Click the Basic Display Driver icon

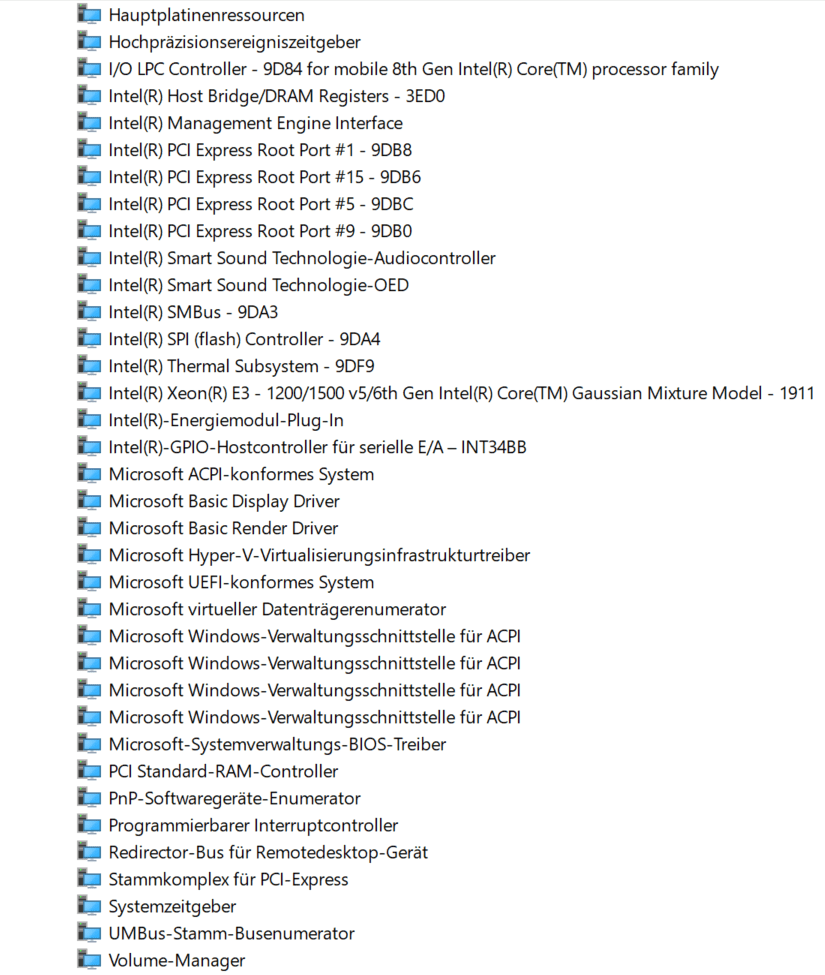click(x=89, y=501)
